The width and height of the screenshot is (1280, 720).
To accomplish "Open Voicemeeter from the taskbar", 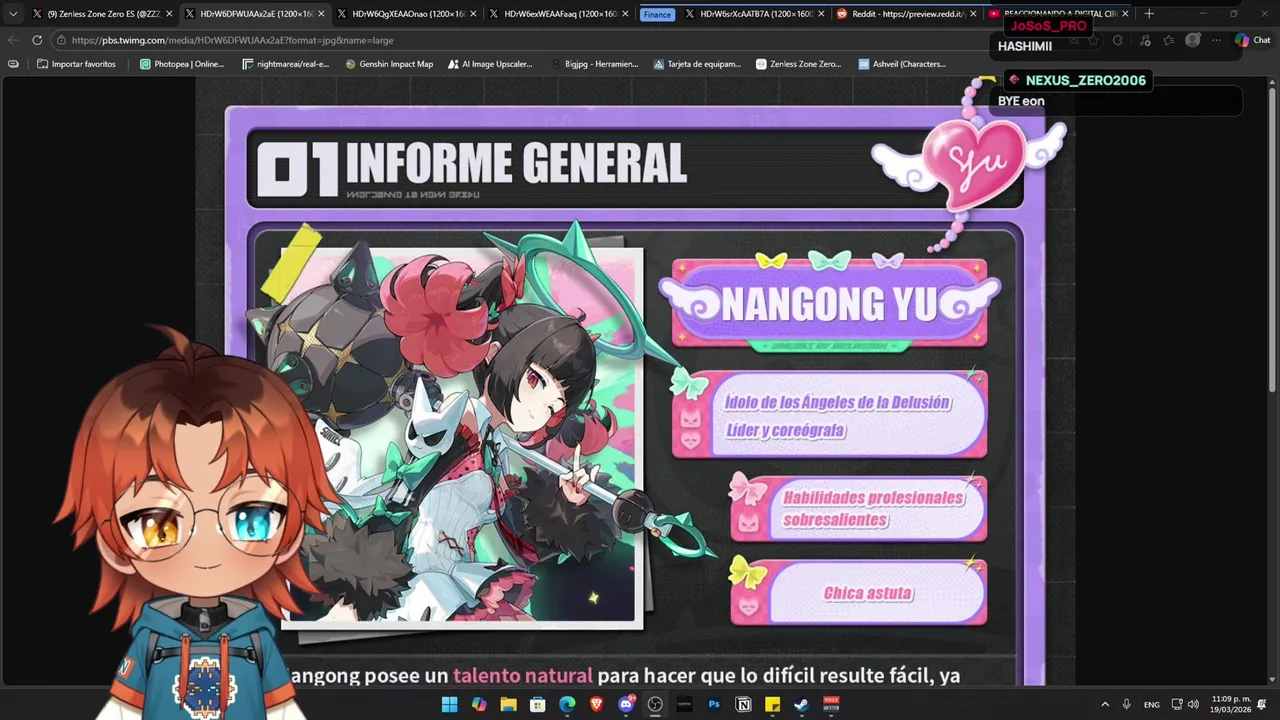I will pos(831,704).
